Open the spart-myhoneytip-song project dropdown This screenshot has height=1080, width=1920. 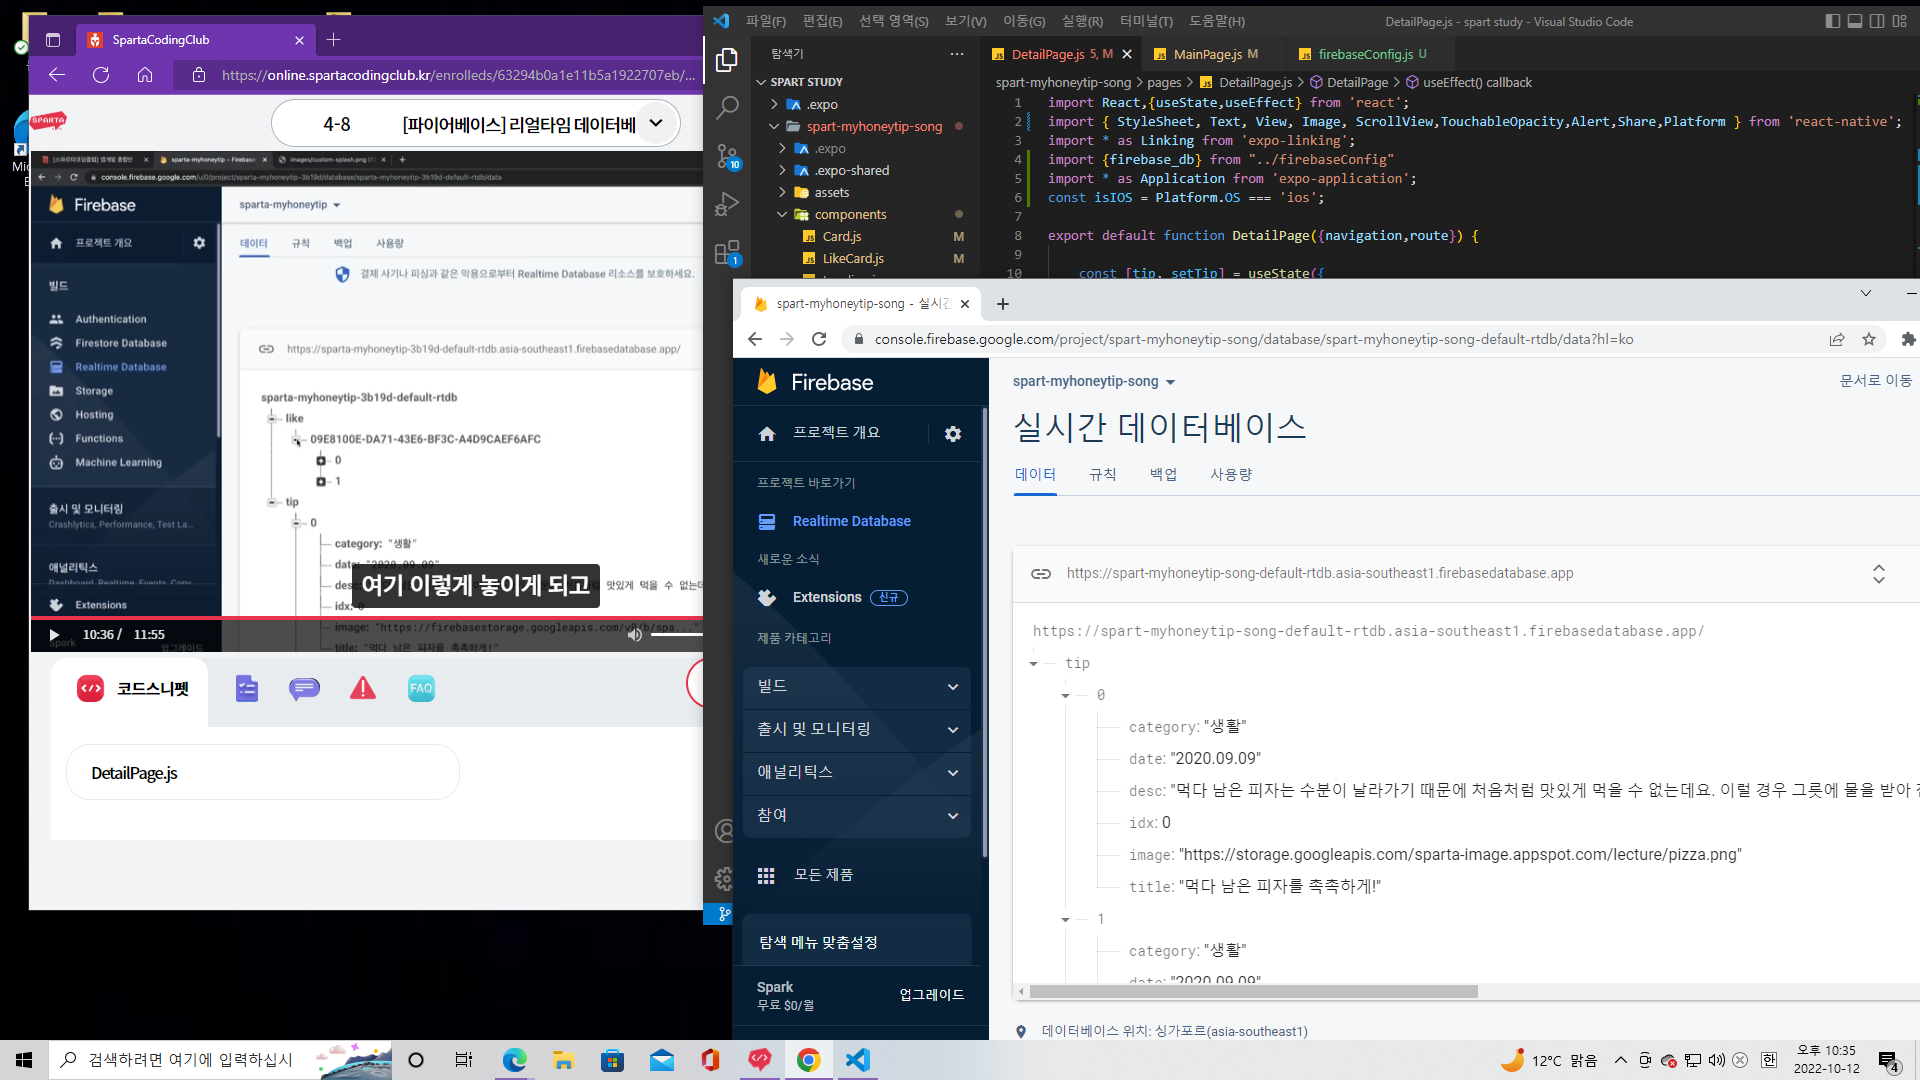1094,382
